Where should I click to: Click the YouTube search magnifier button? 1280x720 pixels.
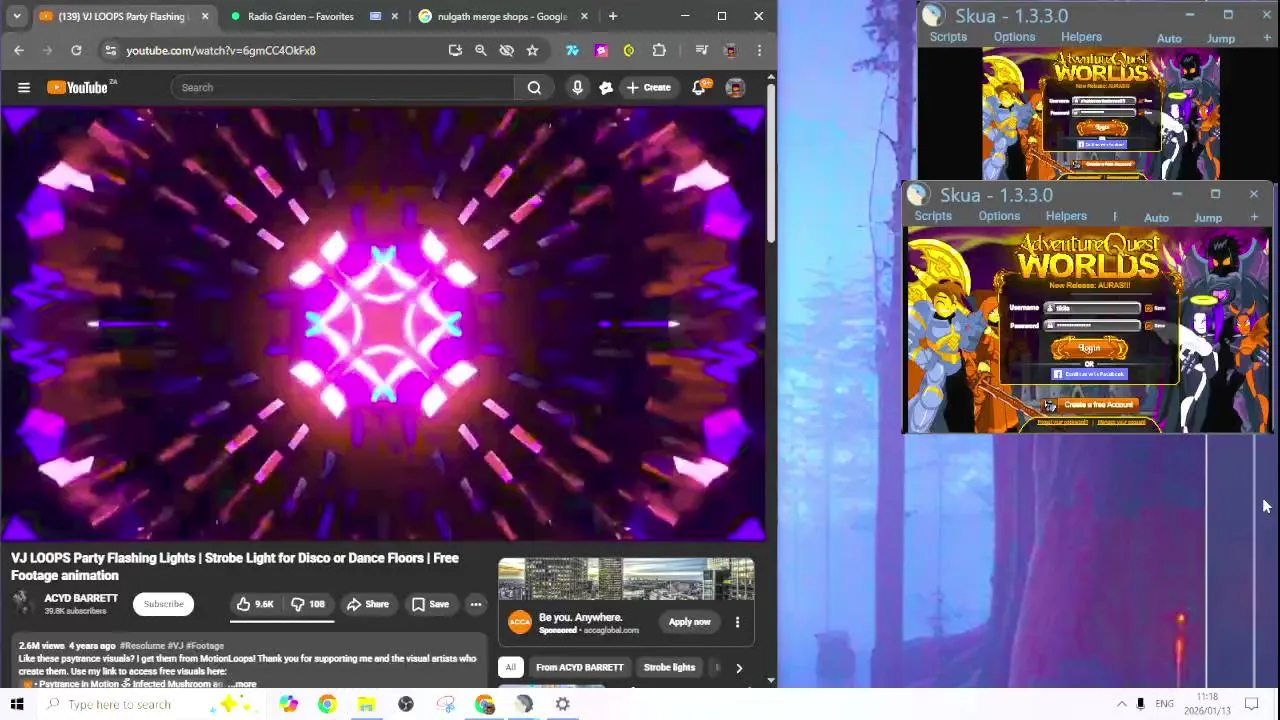(x=534, y=88)
